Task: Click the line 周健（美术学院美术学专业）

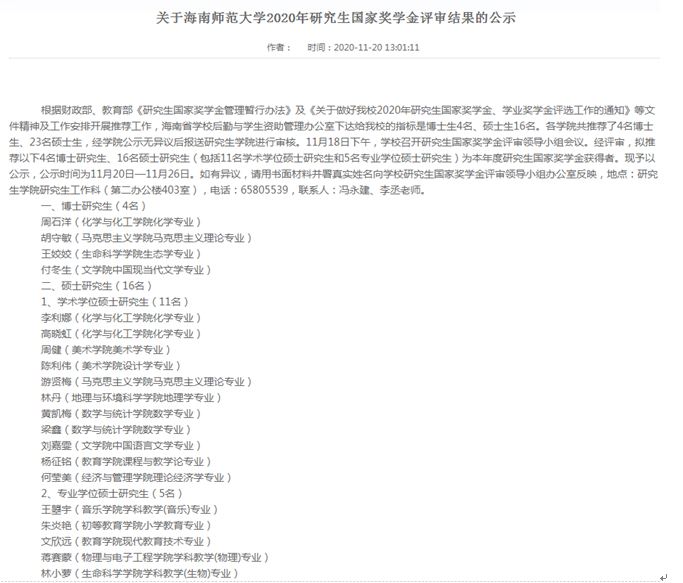Action: click(105, 350)
